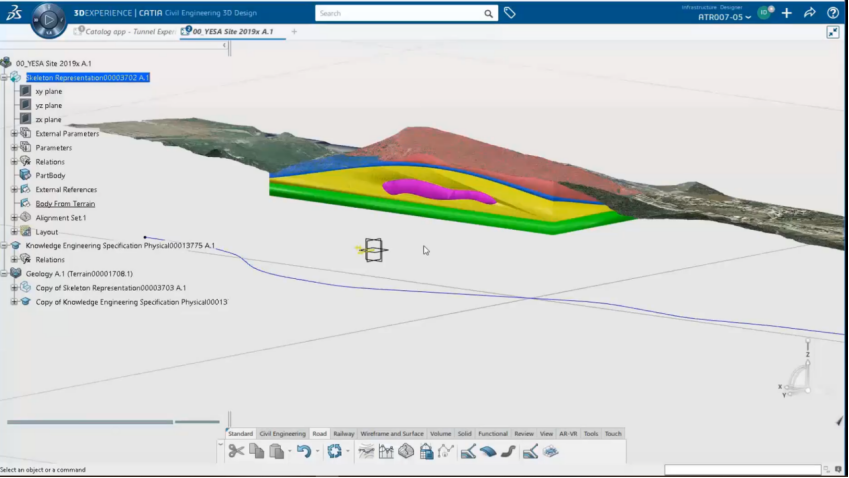
Task: Click the Cut scissors icon
Action: pos(236,452)
